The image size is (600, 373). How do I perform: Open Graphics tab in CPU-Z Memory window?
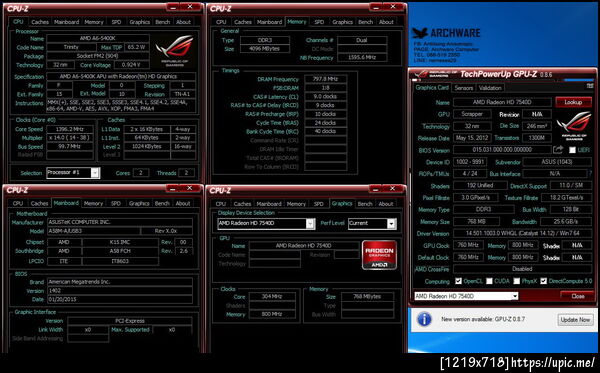click(342, 22)
